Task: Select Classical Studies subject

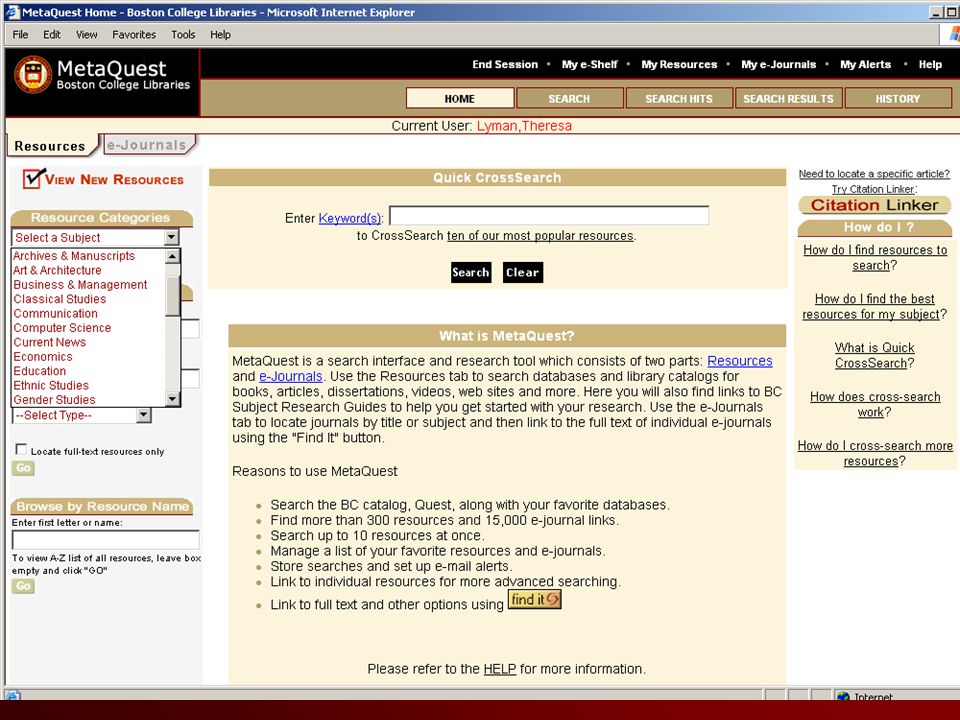Action: [x=60, y=299]
